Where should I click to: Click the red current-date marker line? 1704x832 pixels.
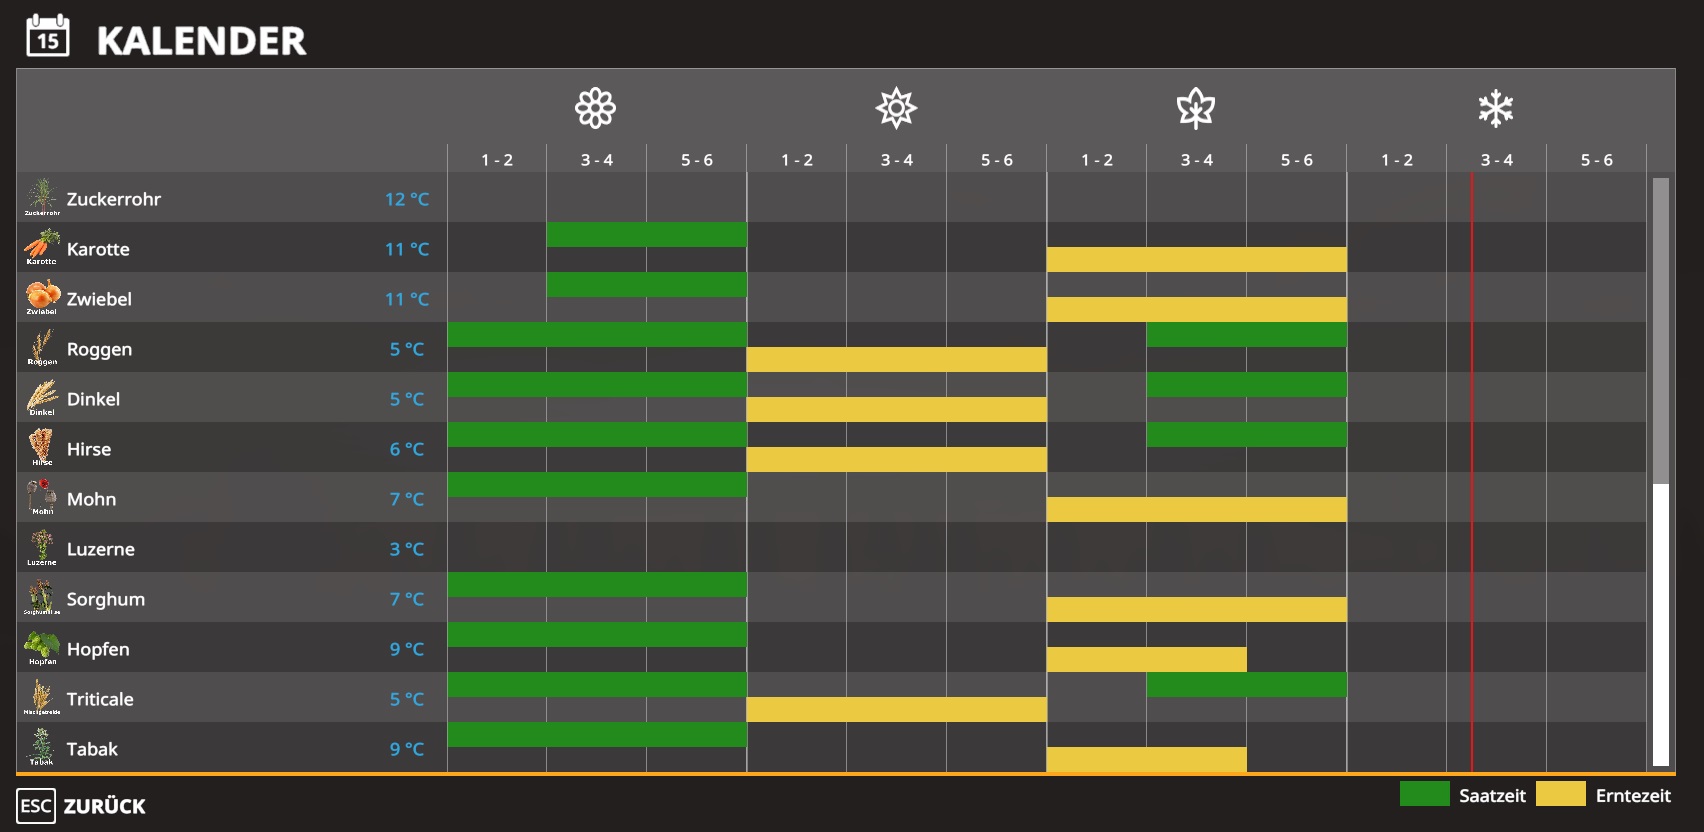1472,472
